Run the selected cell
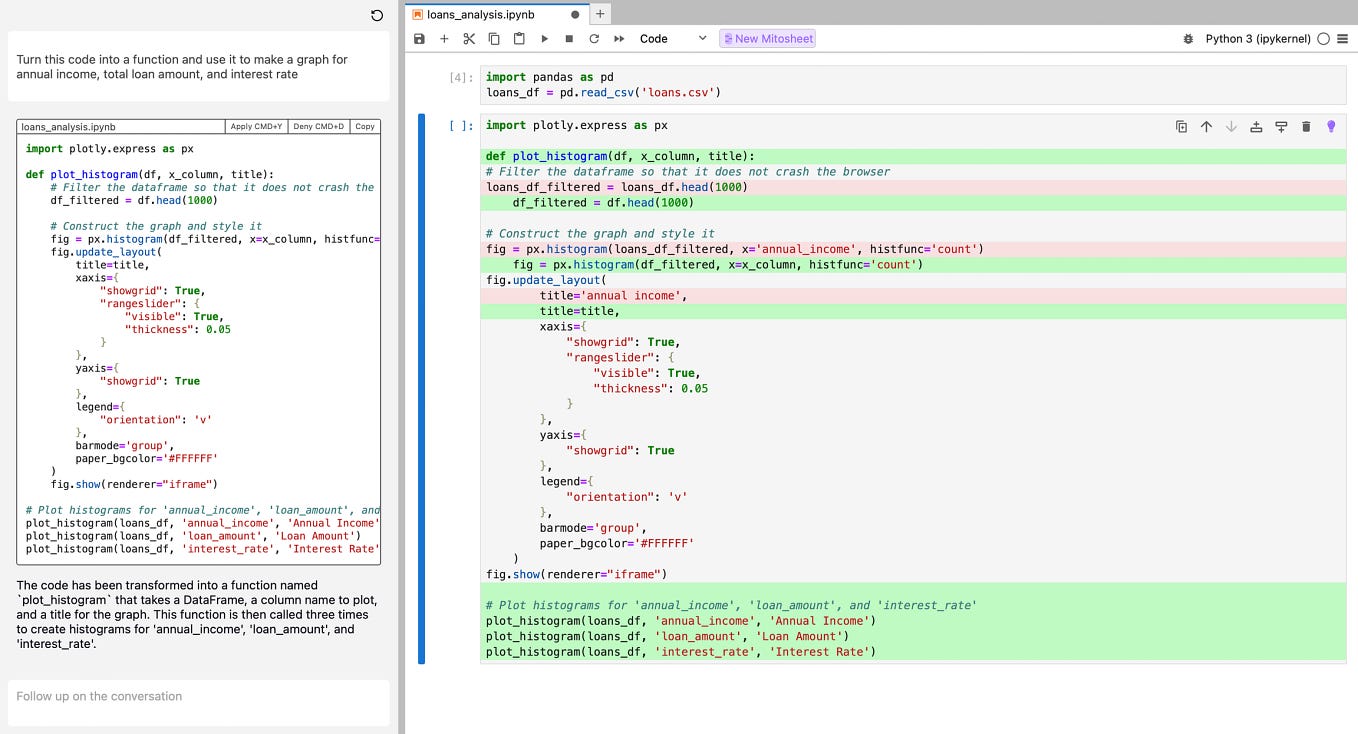Viewport: 1358px width, 734px height. pos(544,39)
